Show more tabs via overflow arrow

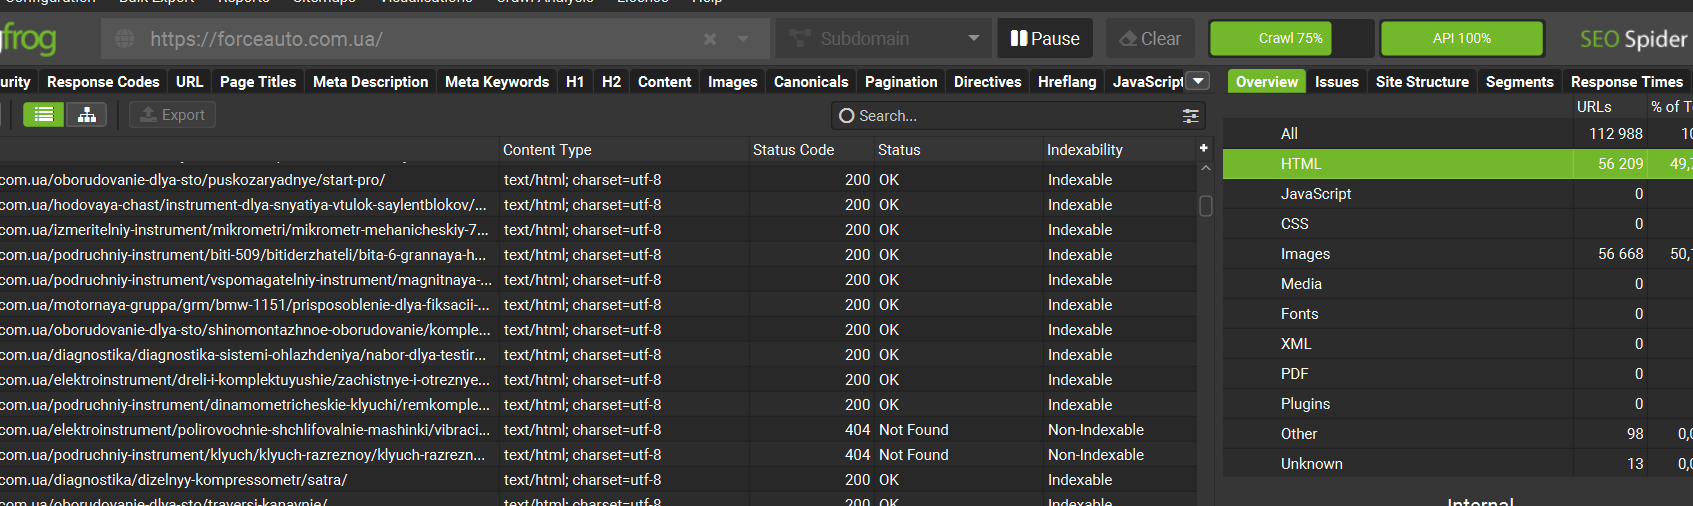(x=1198, y=81)
